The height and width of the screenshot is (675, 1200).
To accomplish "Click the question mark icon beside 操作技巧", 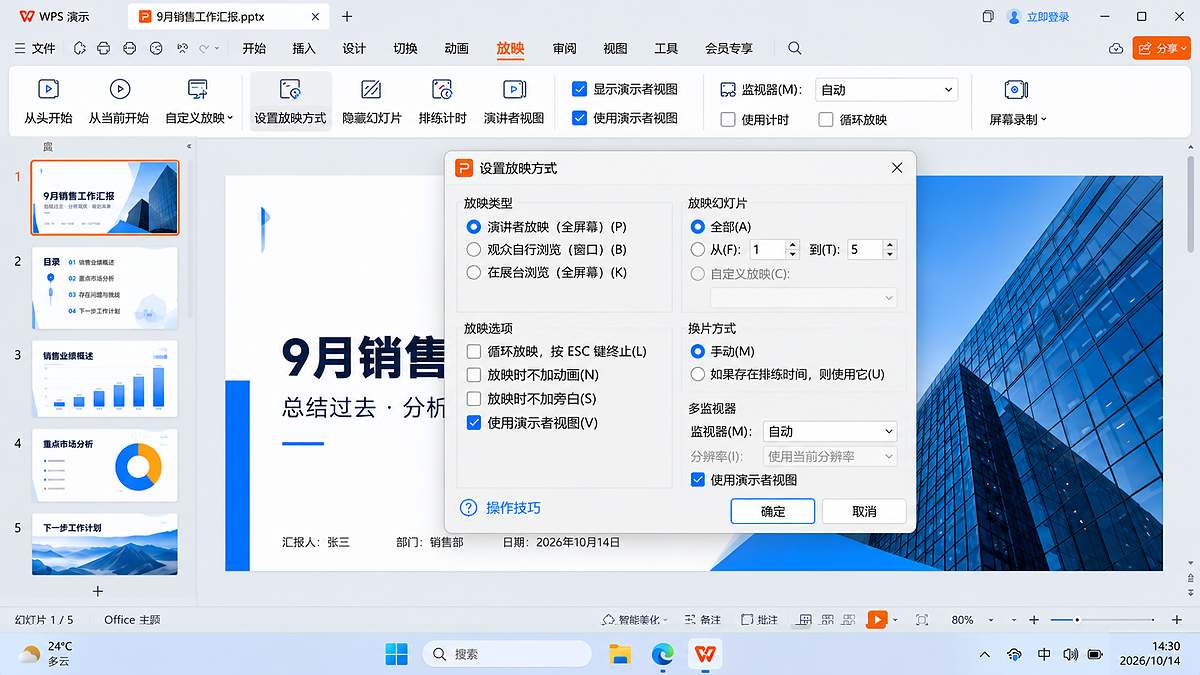I will click(x=468, y=508).
